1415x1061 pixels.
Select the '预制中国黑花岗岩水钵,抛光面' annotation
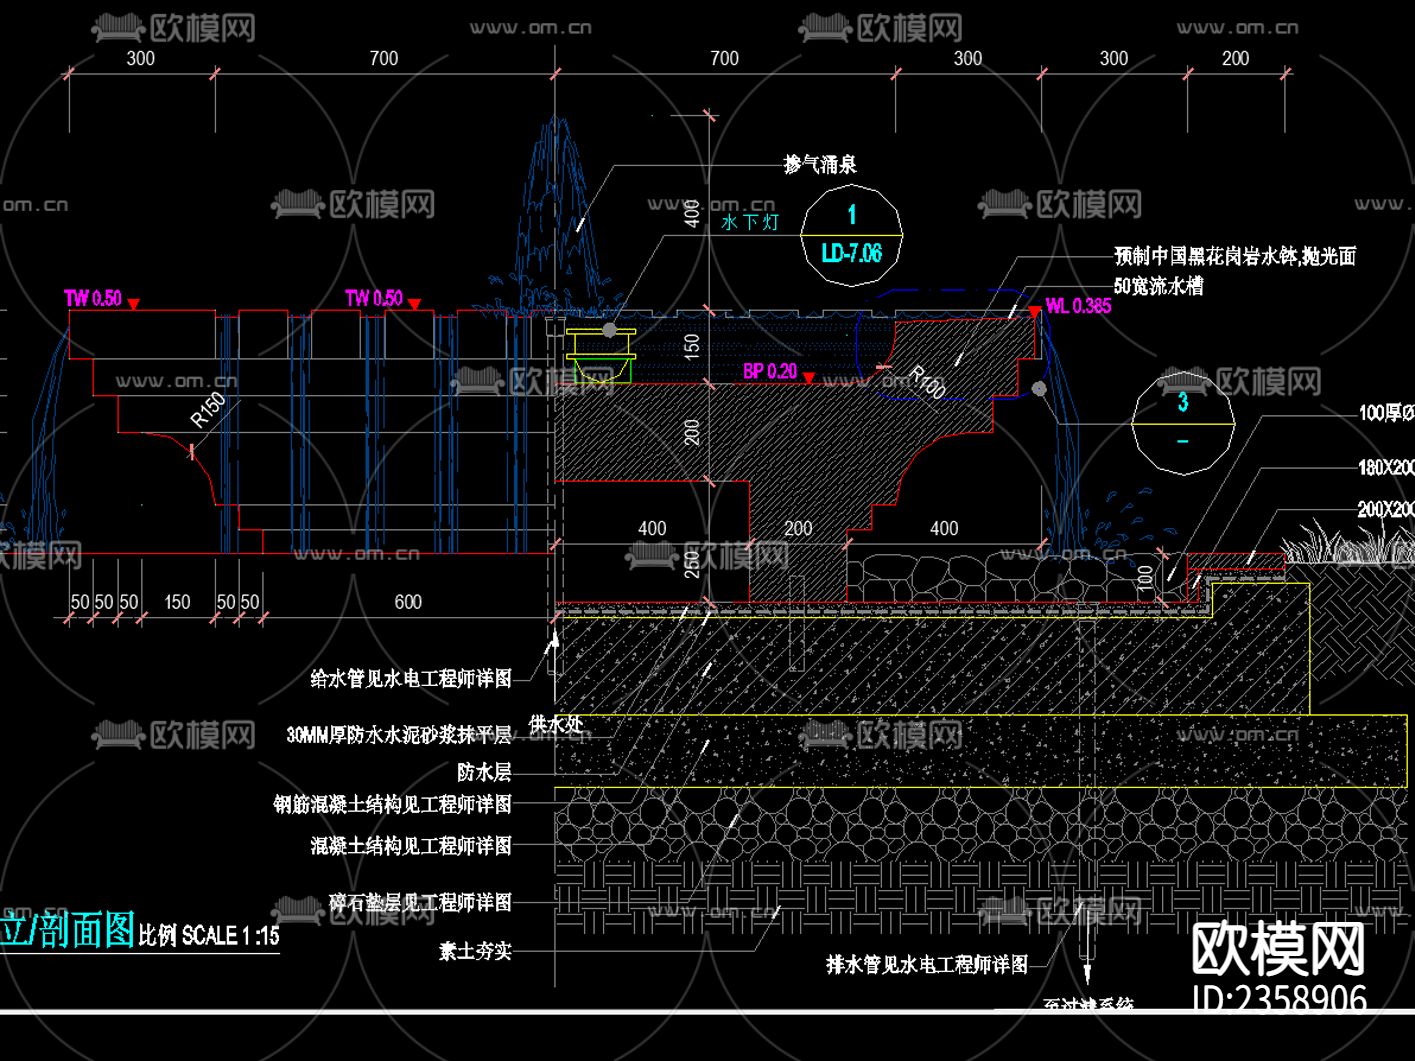click(x=1235, y=256)
